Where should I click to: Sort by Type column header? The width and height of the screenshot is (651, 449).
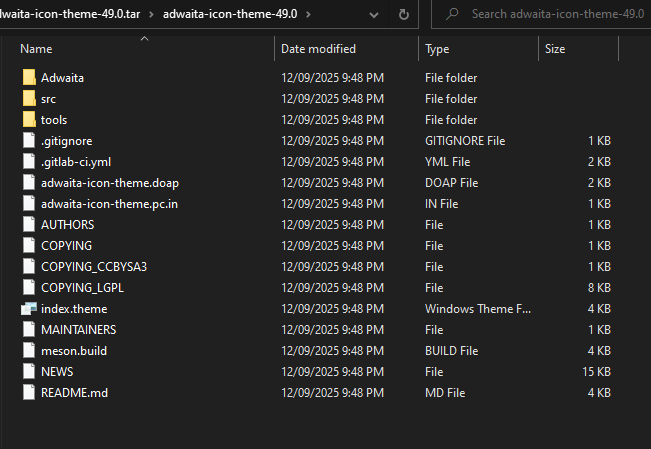click(437, 48)
